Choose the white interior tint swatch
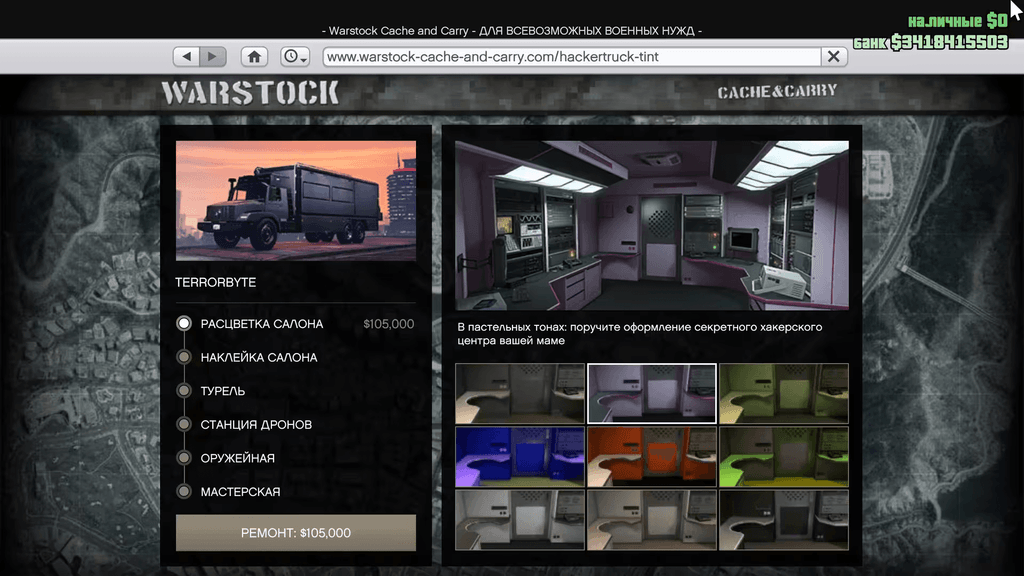The width and height of the screenshot is (1024, 576). pyautogui.click(x=520, y=520)
